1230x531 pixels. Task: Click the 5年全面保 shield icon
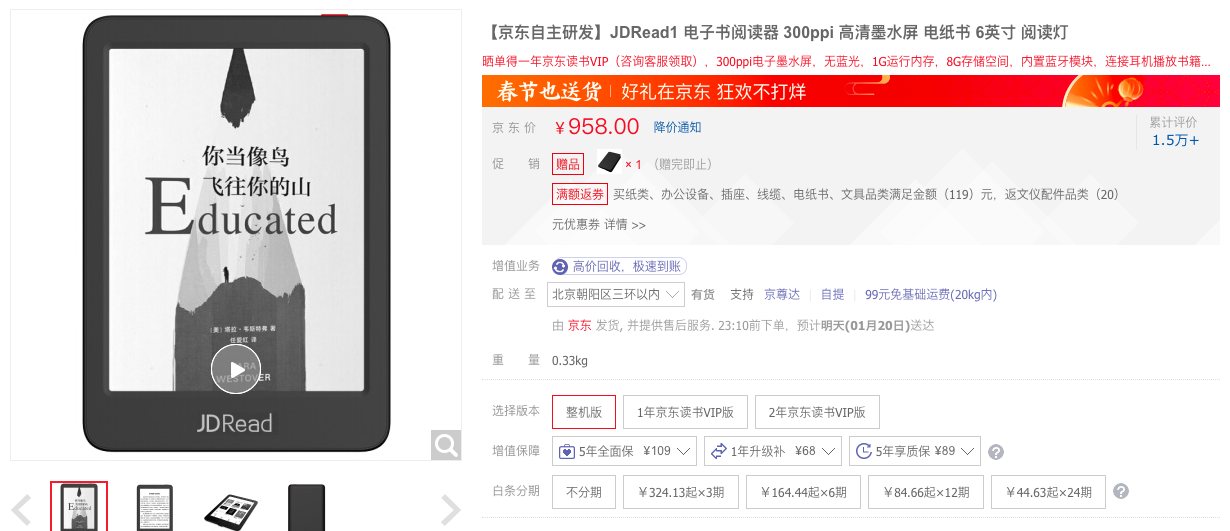pyautogui.click(x=567, y=451)
